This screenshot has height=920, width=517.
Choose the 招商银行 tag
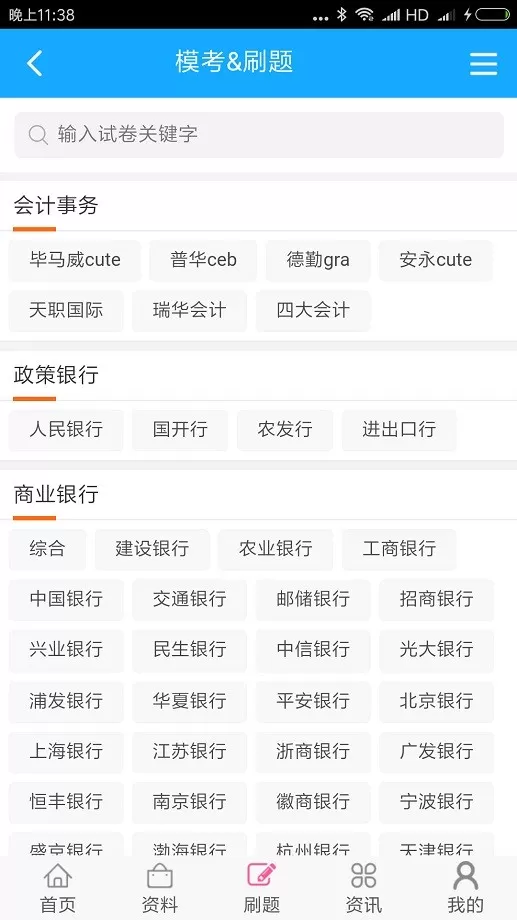coord(436,600)
